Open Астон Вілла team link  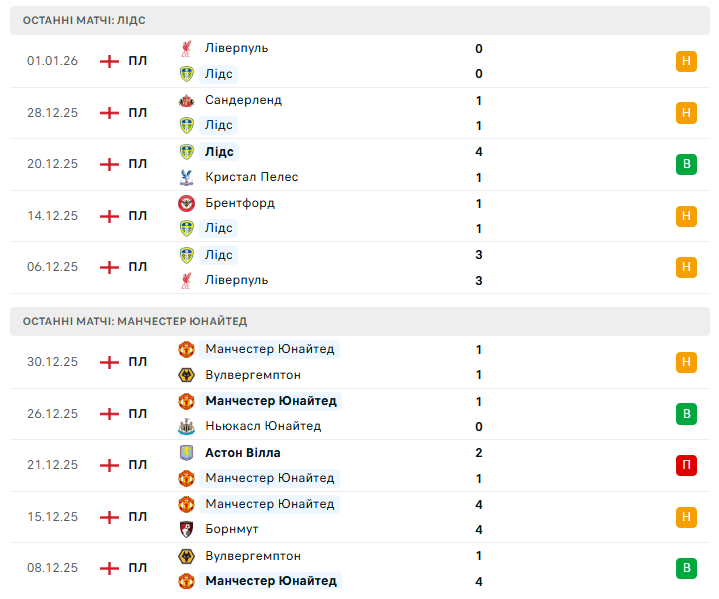click(242, 453)
